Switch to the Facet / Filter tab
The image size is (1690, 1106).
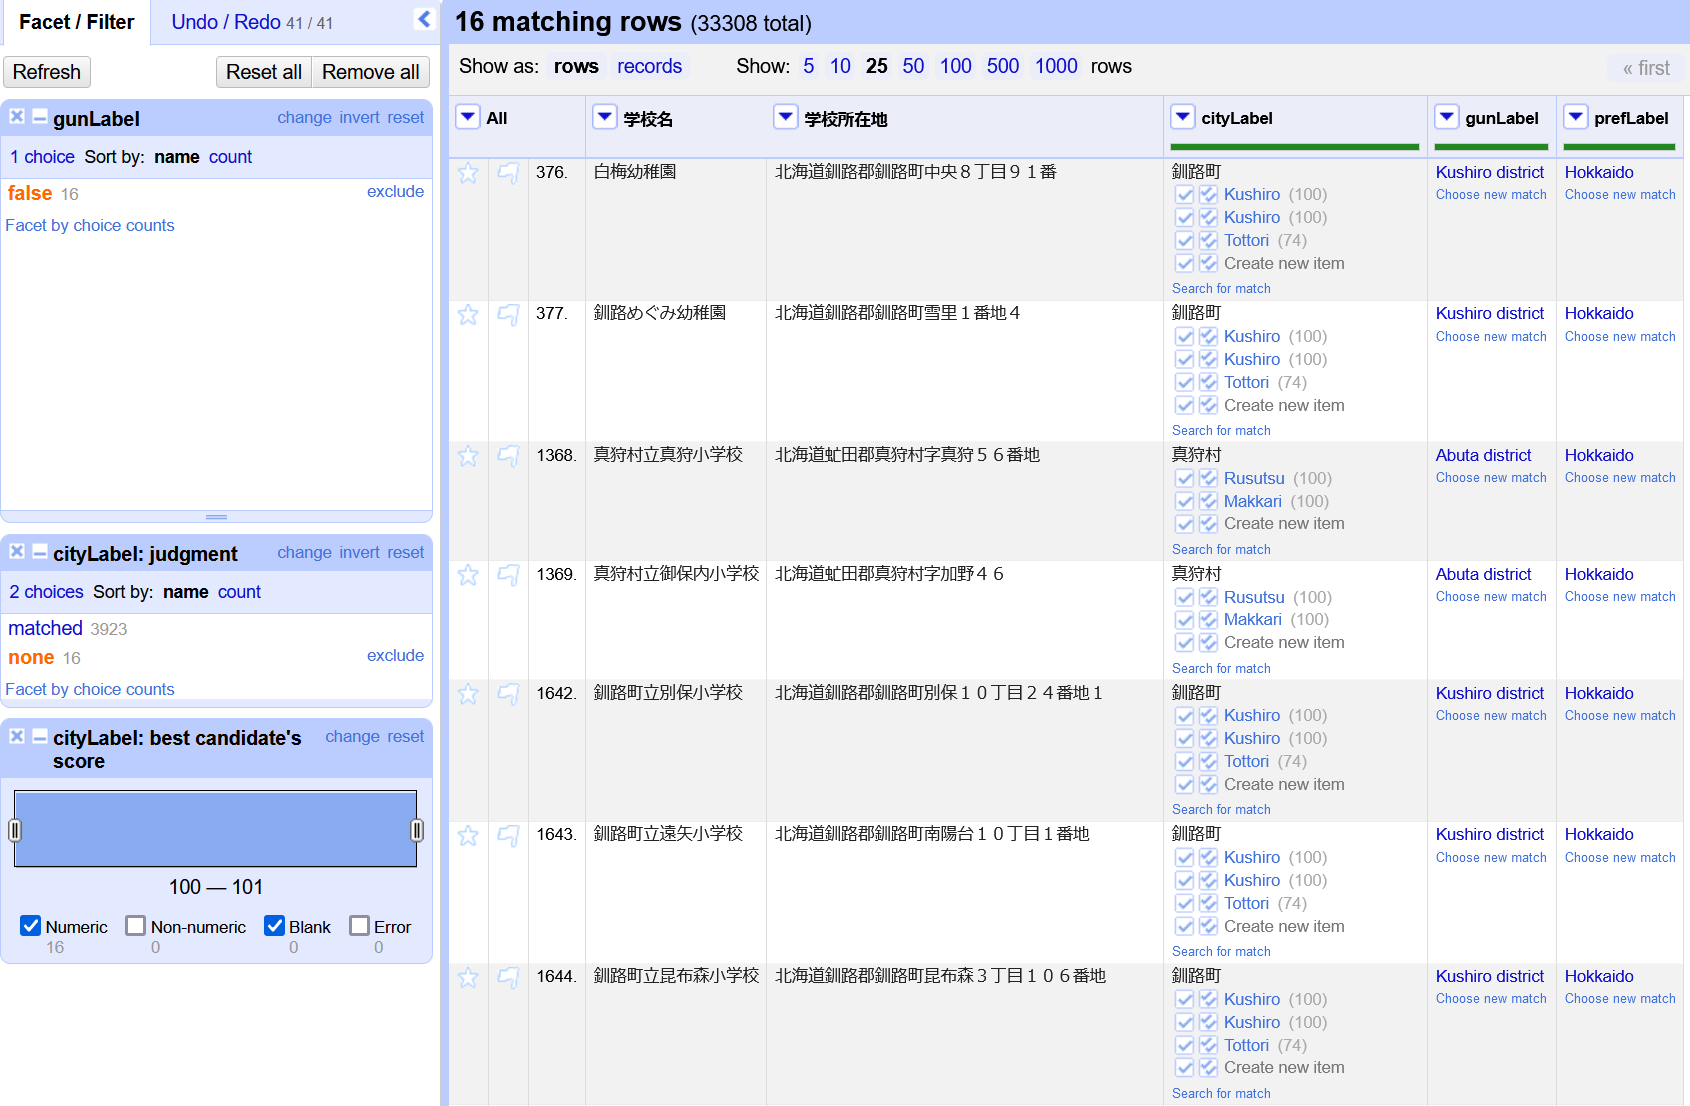coord(76,22)
